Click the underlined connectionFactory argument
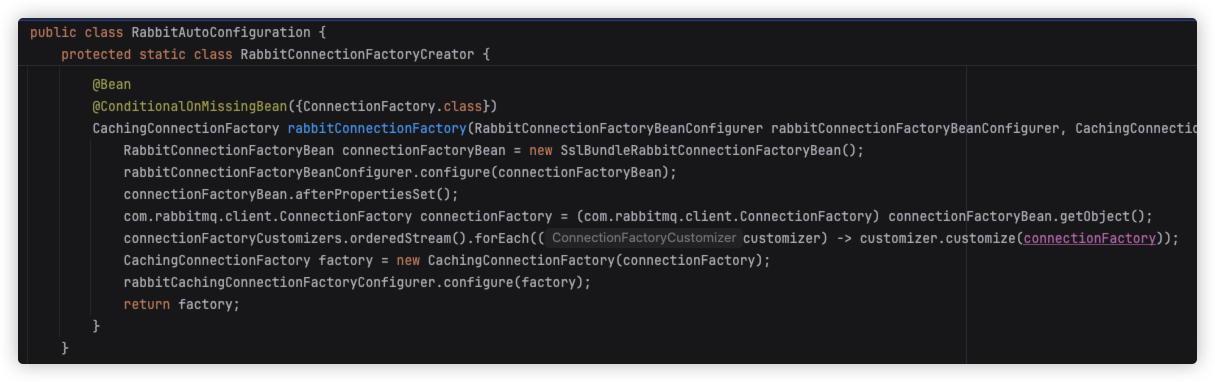 pyautogui.click(x=1090, y=238)
